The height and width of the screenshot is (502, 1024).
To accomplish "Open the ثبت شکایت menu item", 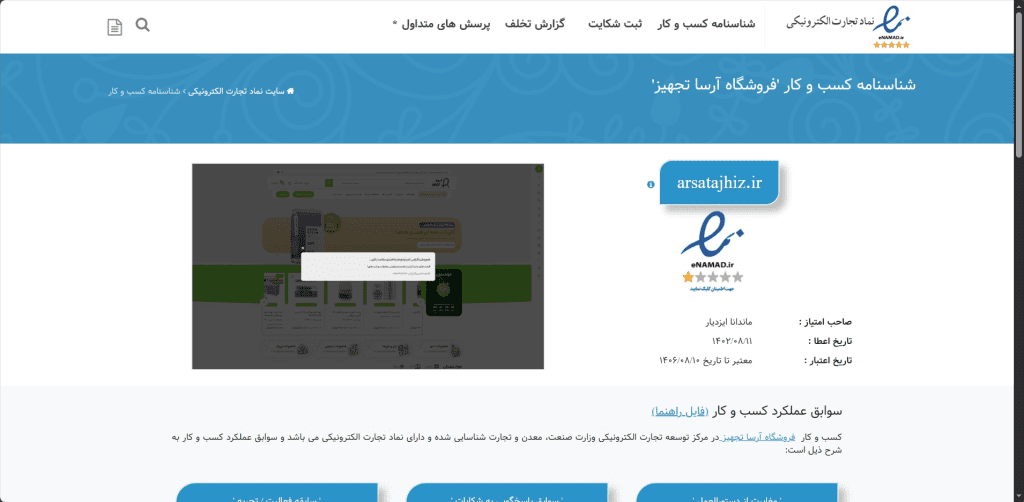I will pos(615,24).
